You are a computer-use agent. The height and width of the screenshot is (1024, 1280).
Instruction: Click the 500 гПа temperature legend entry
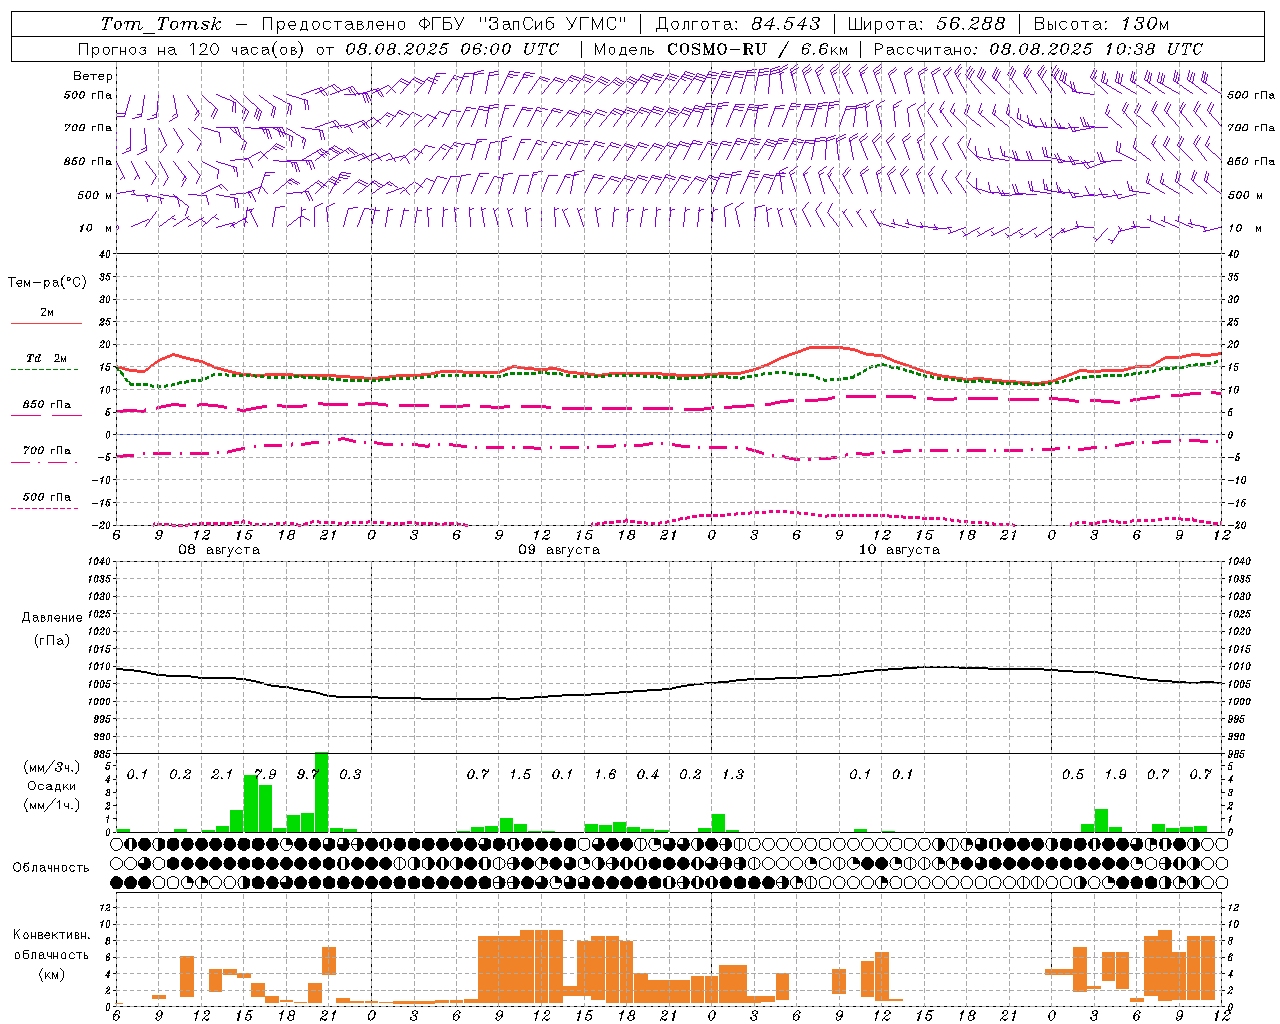(46, 501)
